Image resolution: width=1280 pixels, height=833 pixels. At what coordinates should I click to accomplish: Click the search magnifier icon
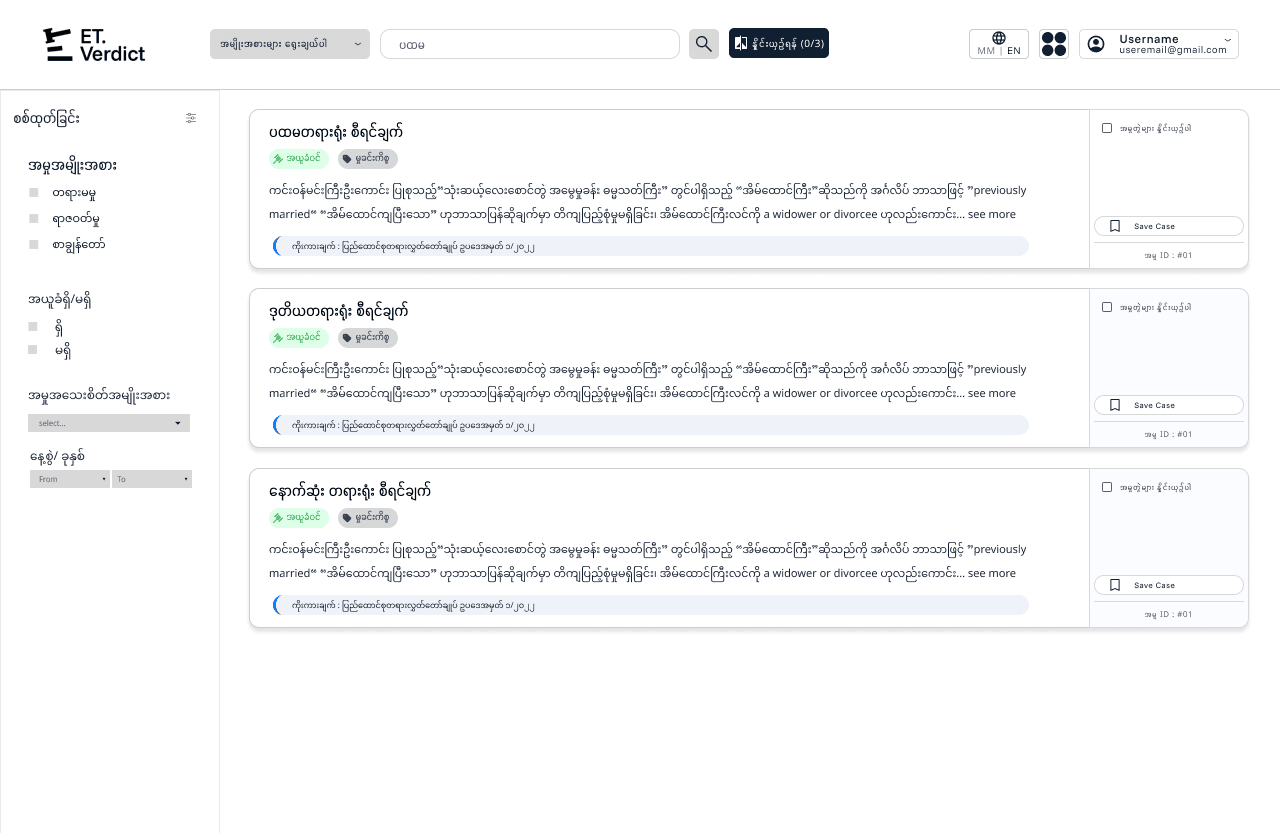point(703,43)
